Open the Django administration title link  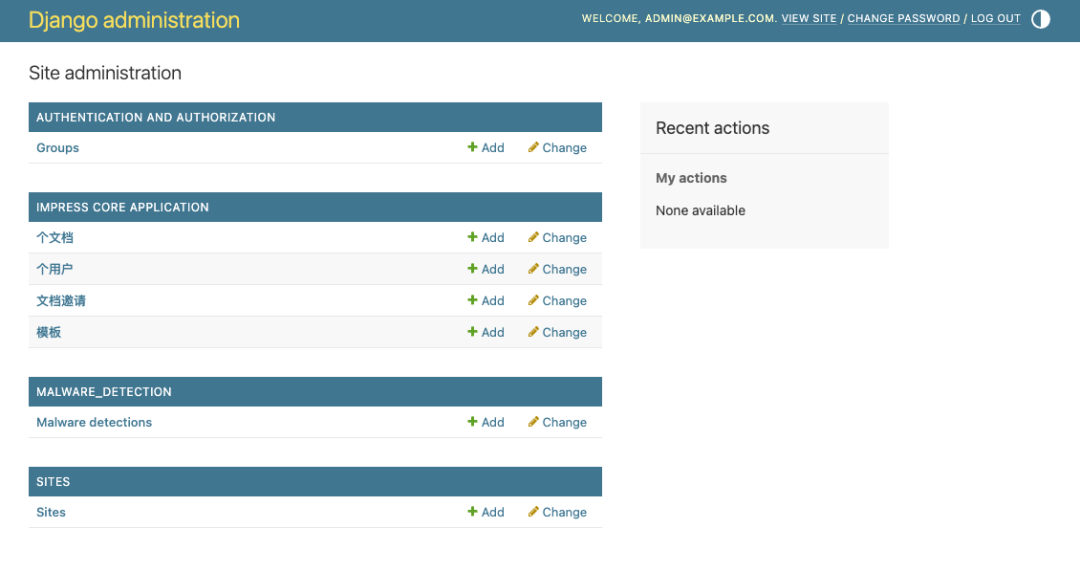point(134,20)
